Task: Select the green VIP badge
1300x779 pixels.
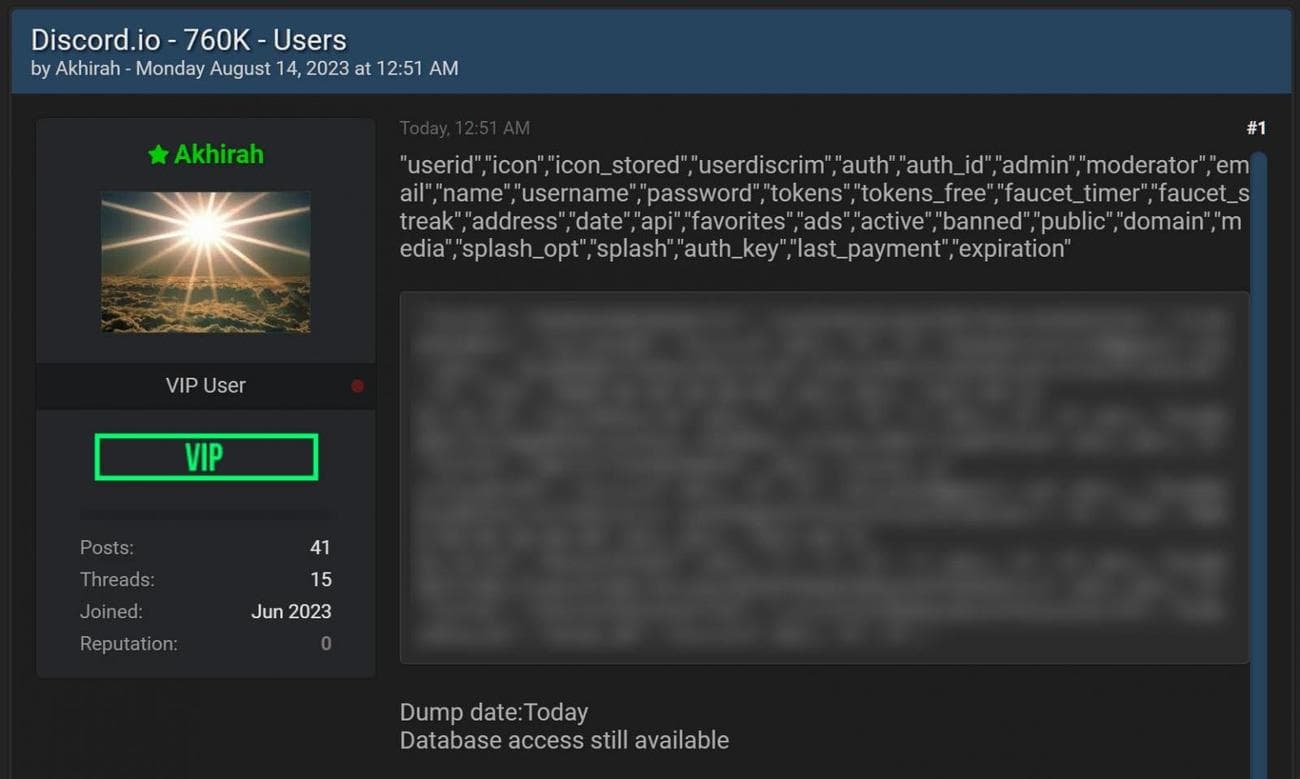Action: pos(205,457)
